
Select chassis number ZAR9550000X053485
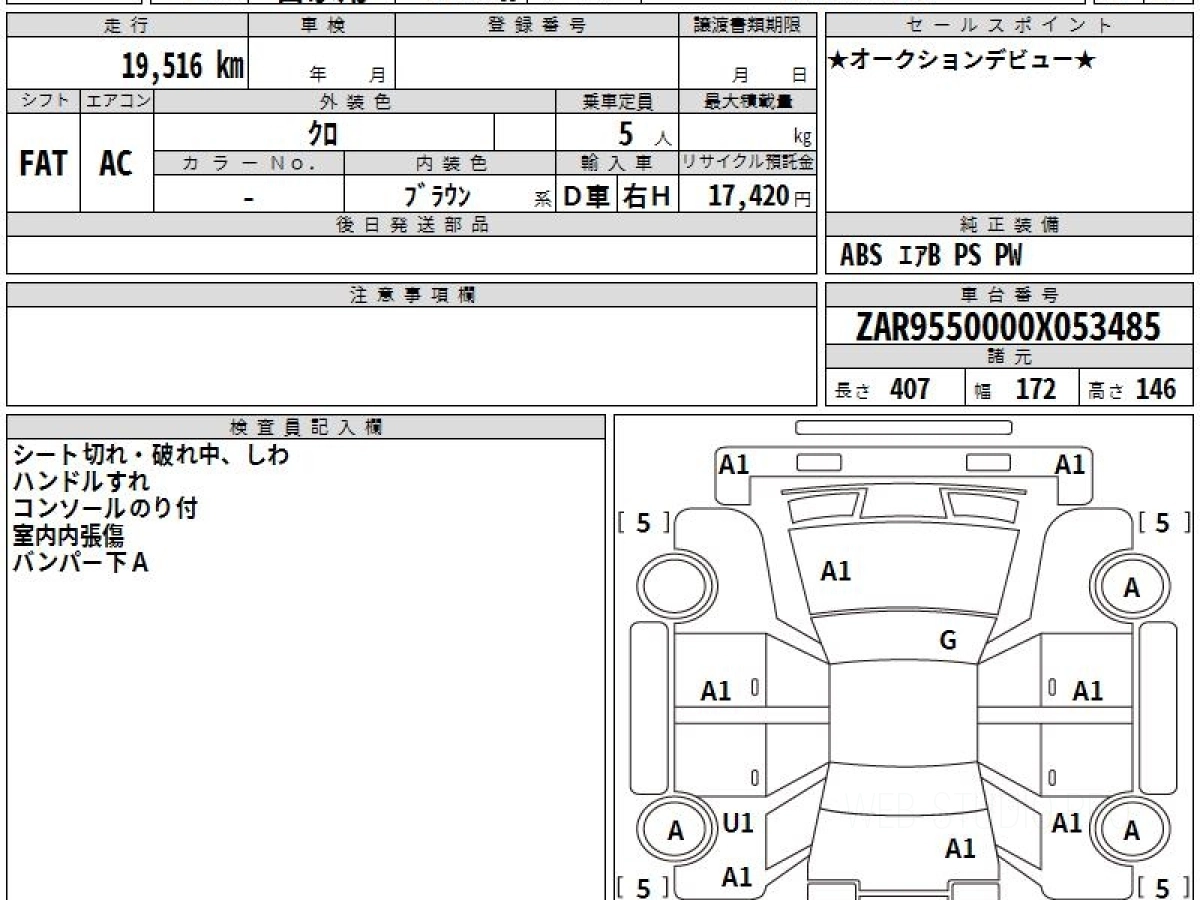1009,327
